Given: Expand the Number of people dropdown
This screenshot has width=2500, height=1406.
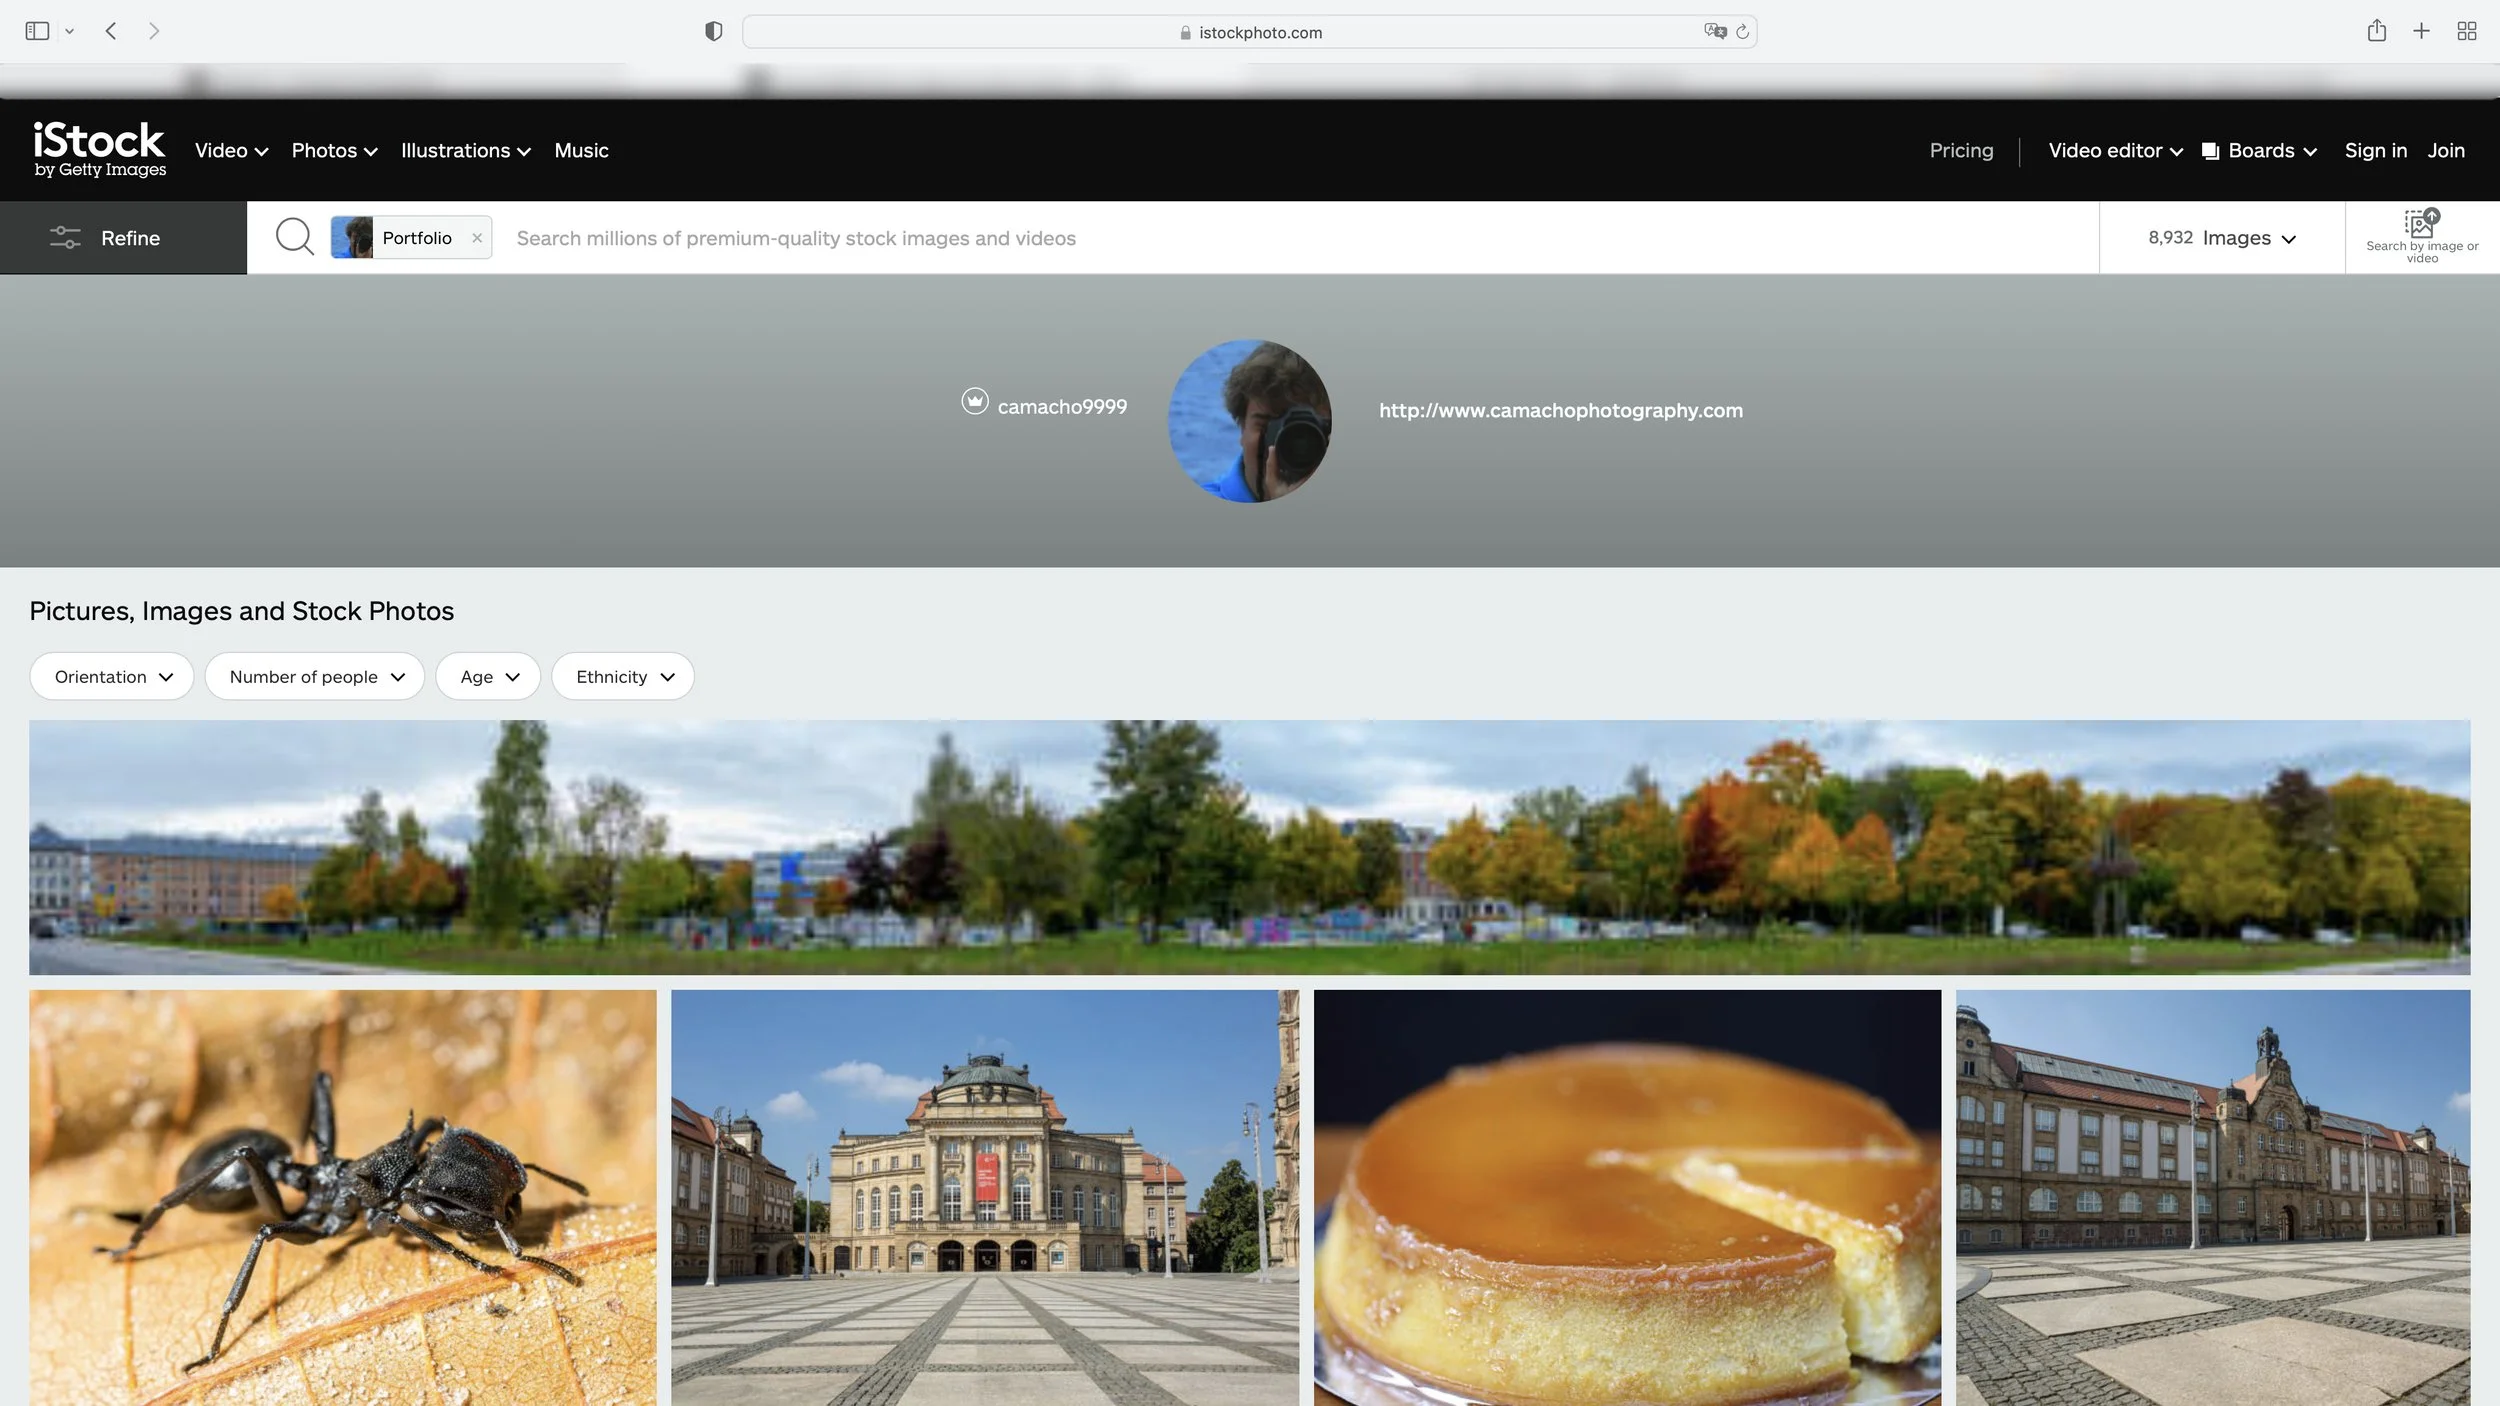Looking at the screenshot, I should tap(315, 677).
